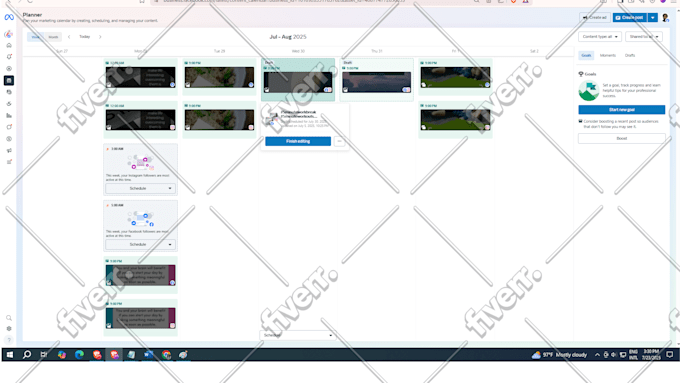Open the Windows notification center icon
The height and width of the screenshot is (383, 680).
coord(670,355)
